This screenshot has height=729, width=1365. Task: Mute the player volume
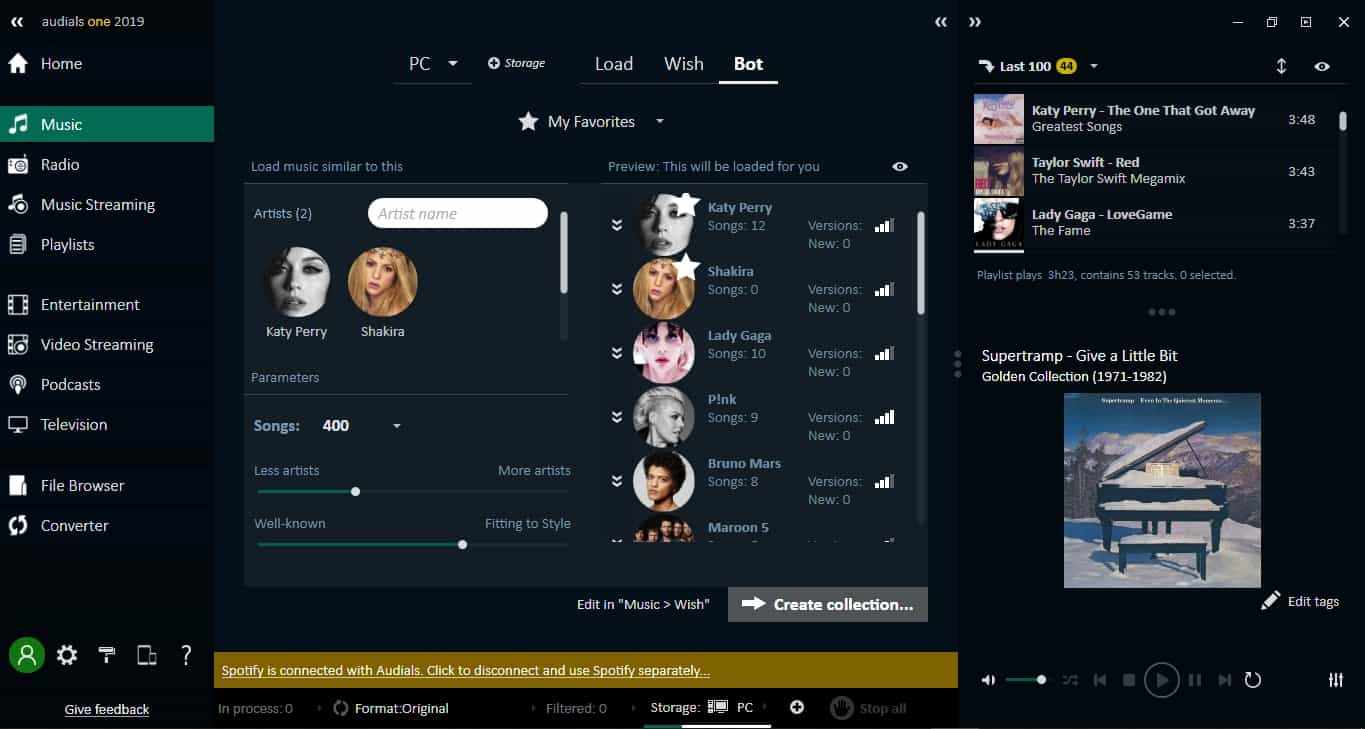pos(988,680)
